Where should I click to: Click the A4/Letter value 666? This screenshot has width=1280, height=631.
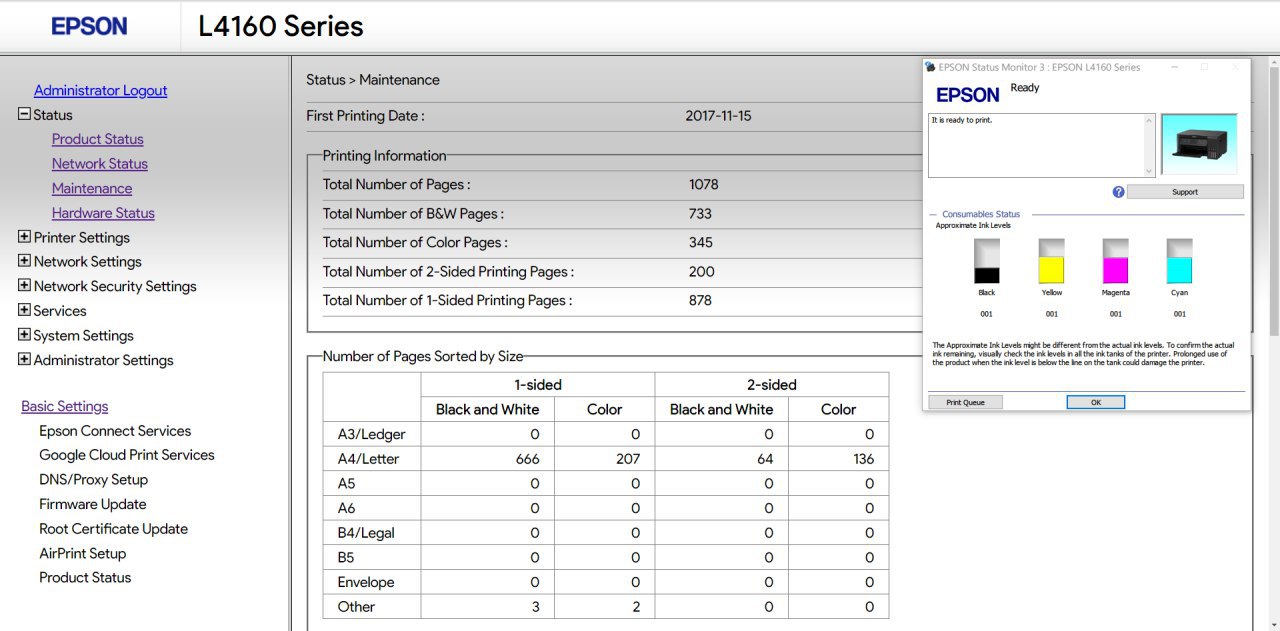pos(527,459)
